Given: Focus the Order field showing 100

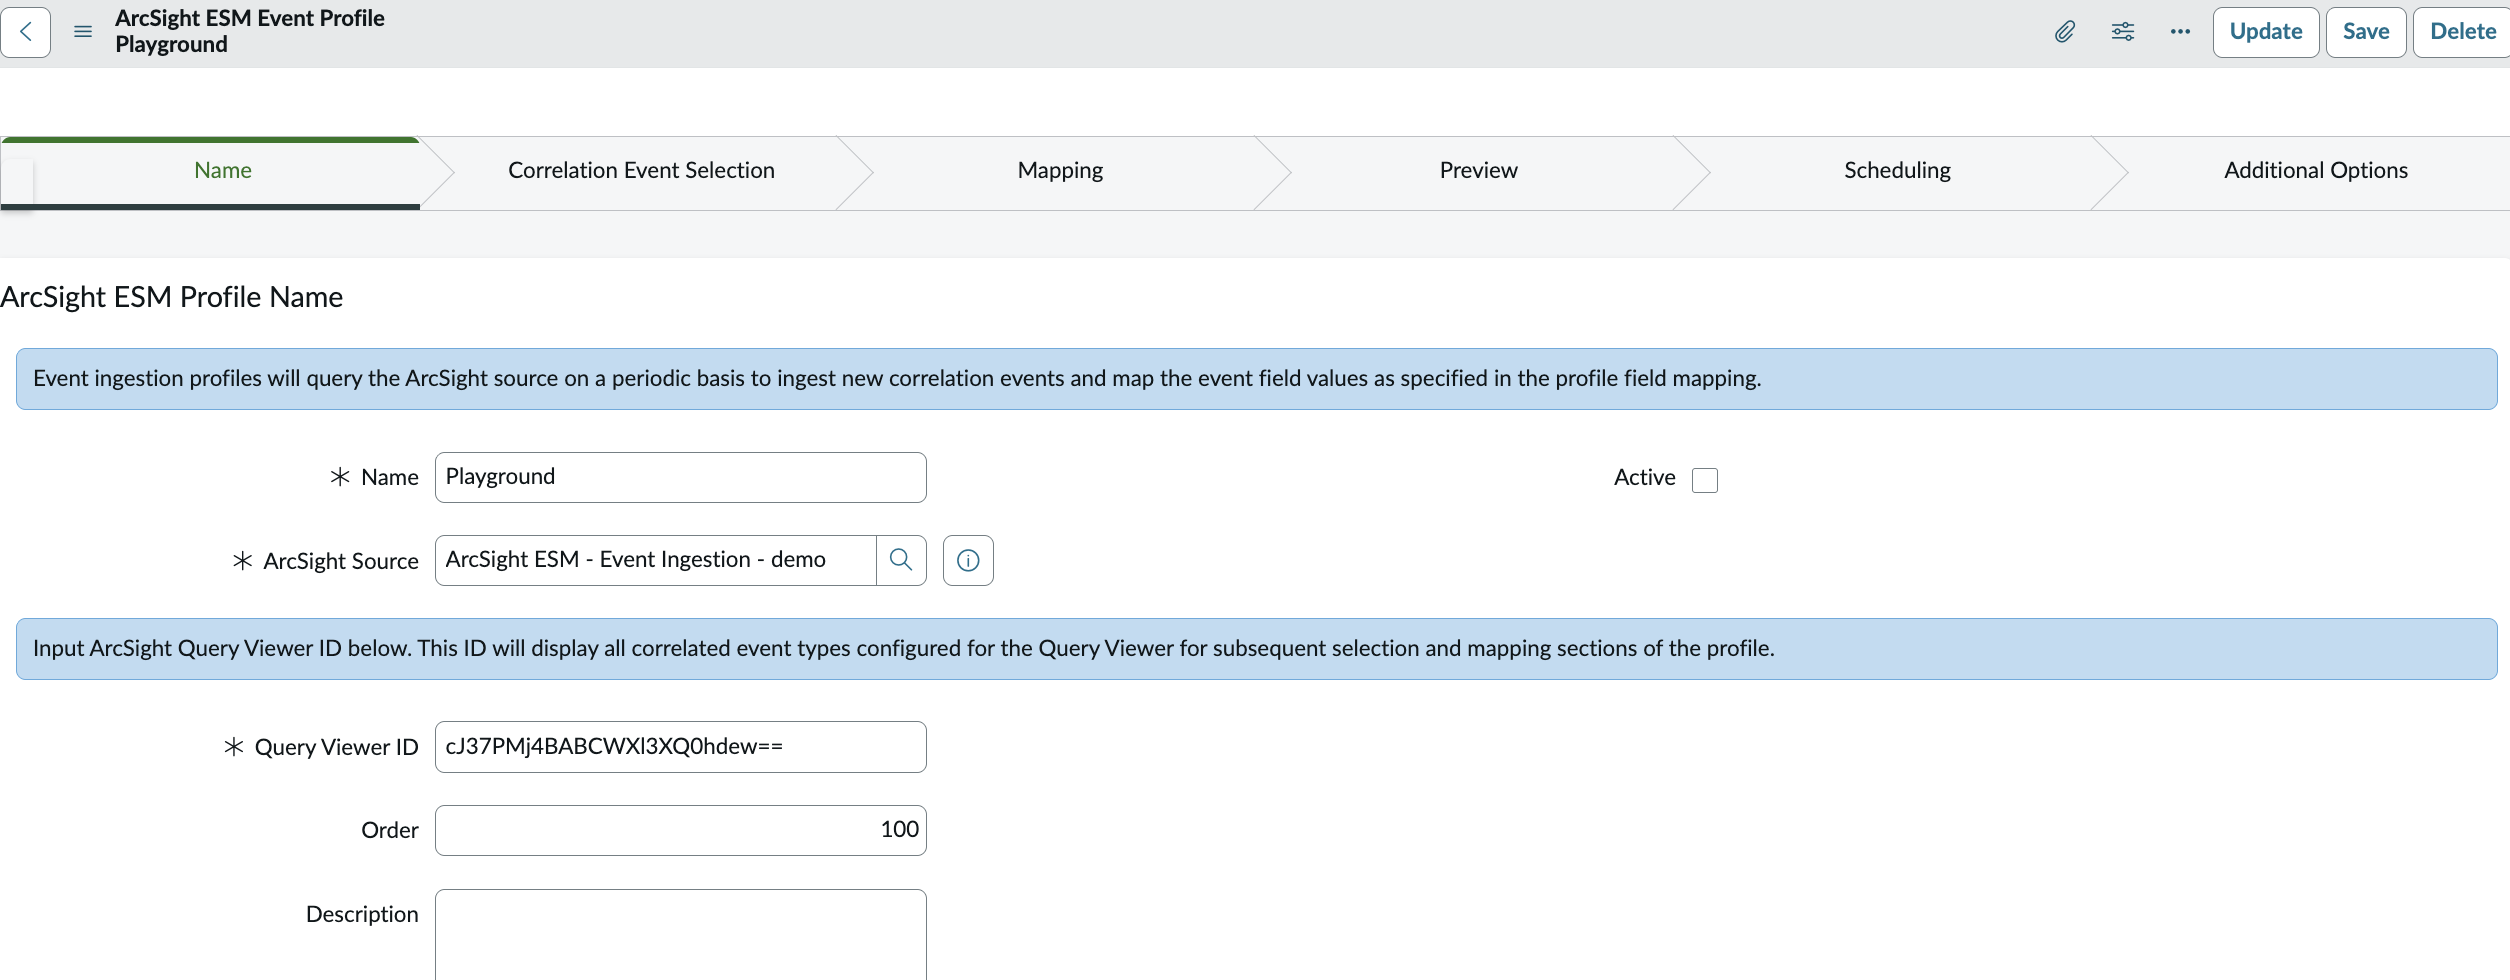Looking at the screenshot, I should pos(680,830).
